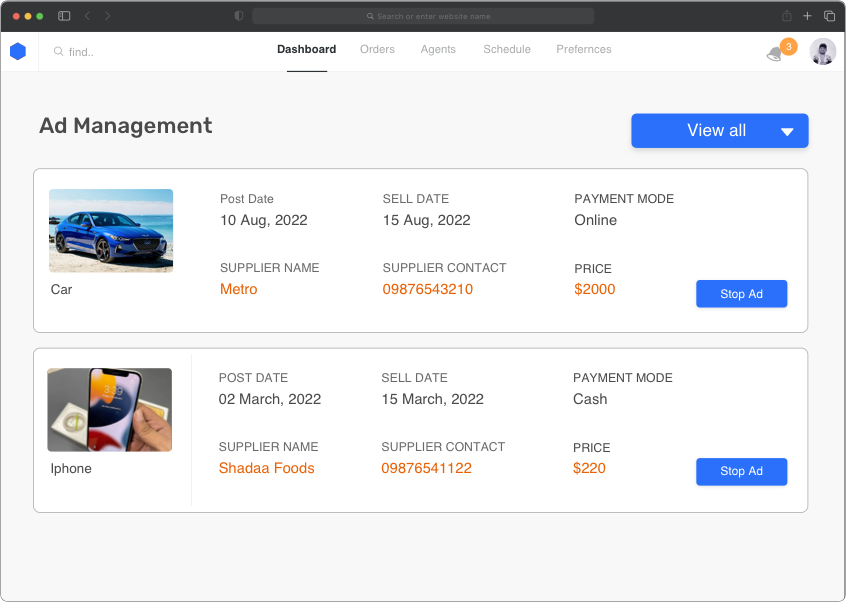846x602 pixels.
Task: Stop the Car ad
Action: 741,294
